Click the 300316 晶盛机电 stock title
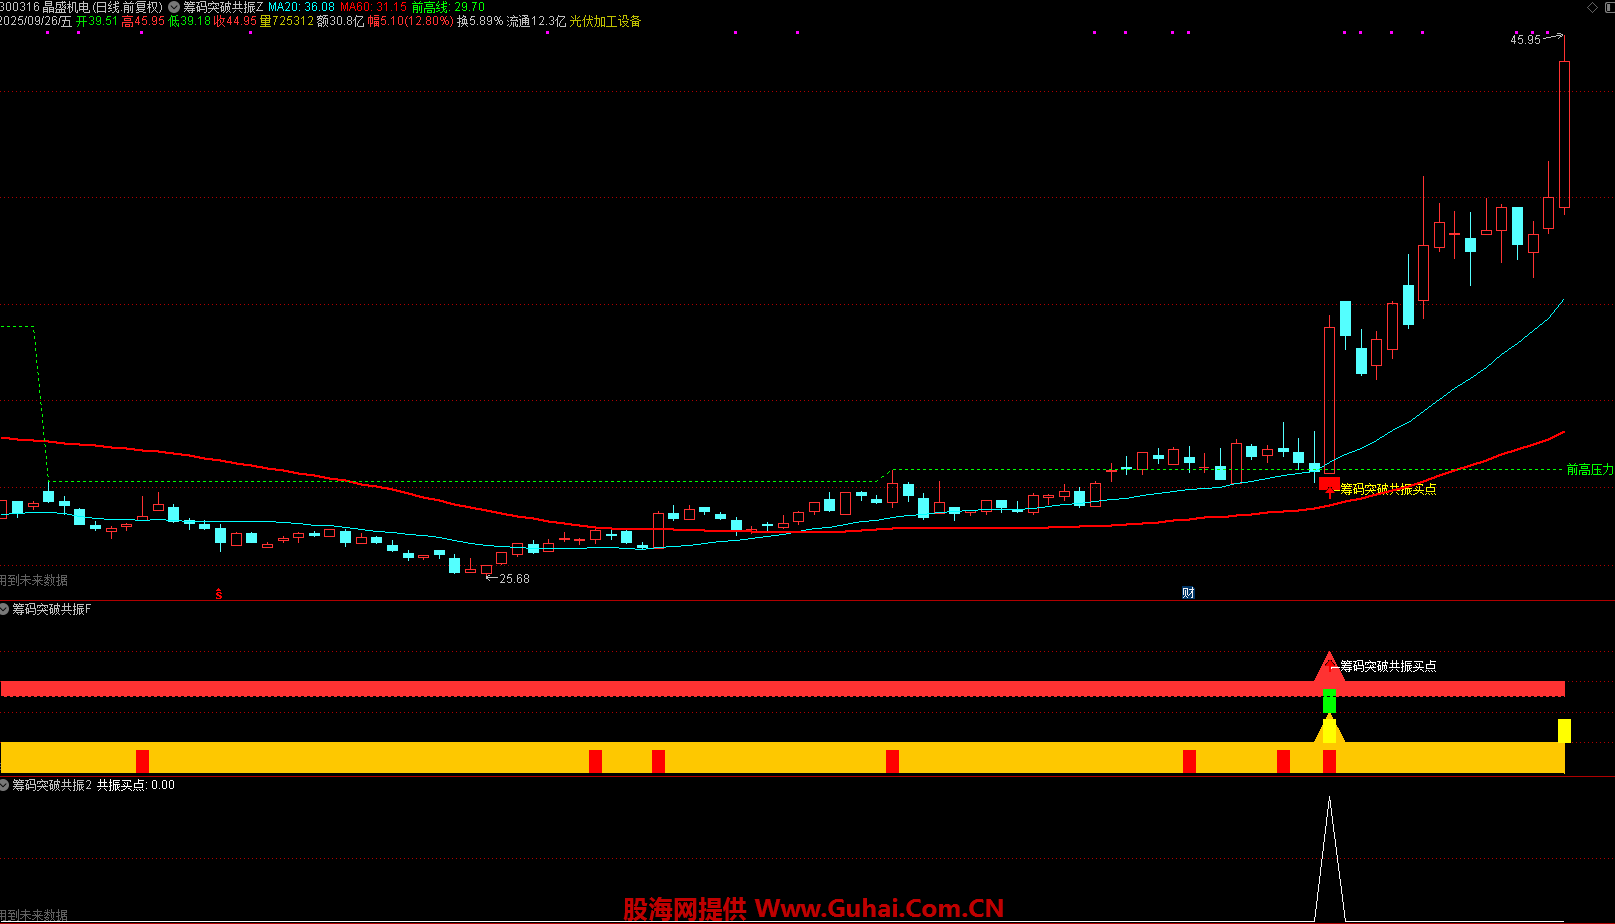Screen dimensions: 1615x924 pos(81,7)
